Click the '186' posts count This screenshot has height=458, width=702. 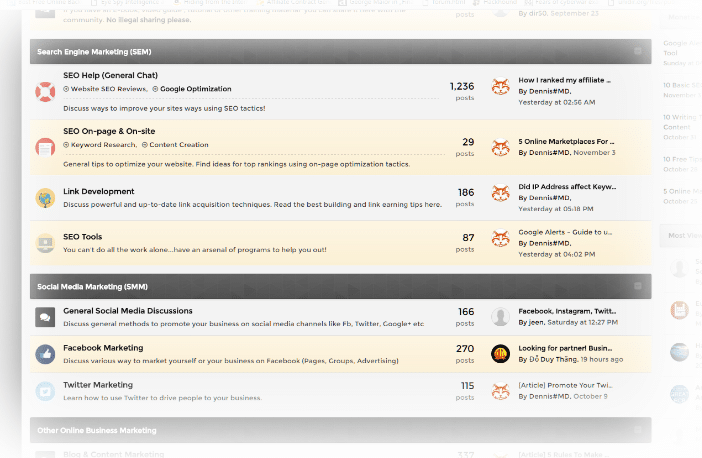[466, 192]
